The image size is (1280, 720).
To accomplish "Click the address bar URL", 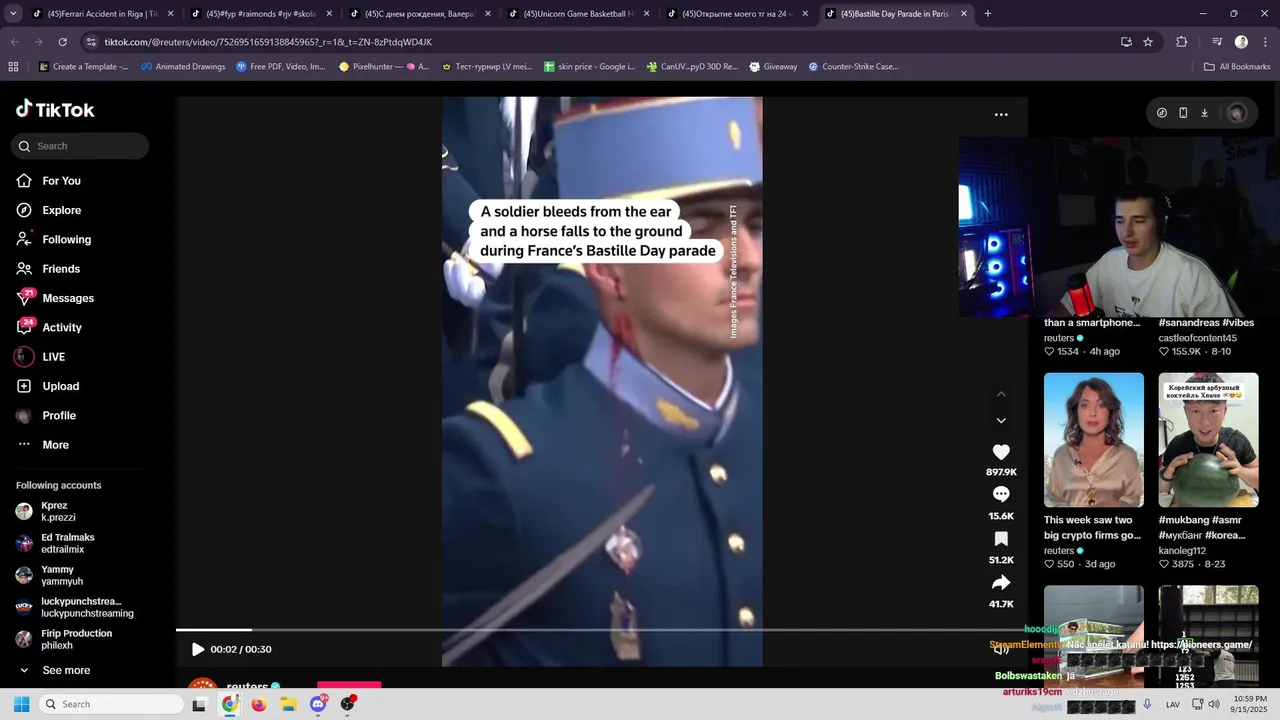I will (268, 42).
